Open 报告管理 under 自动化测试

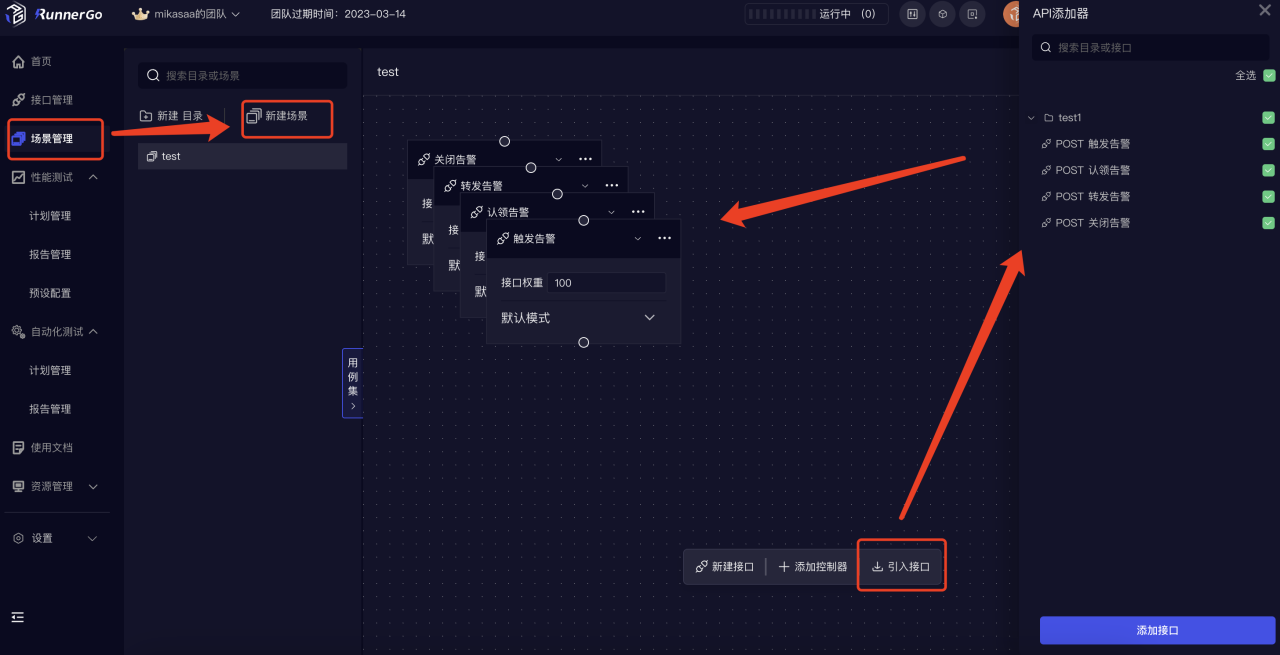click(50, 409)
